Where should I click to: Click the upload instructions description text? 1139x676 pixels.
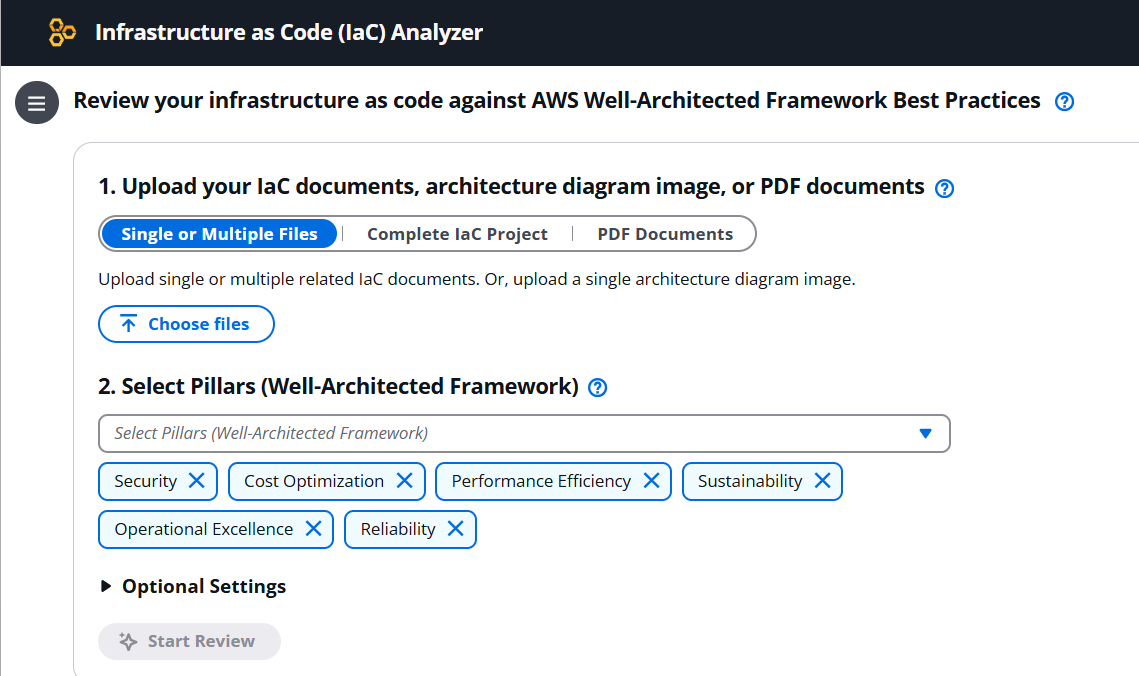click(477, 280)
